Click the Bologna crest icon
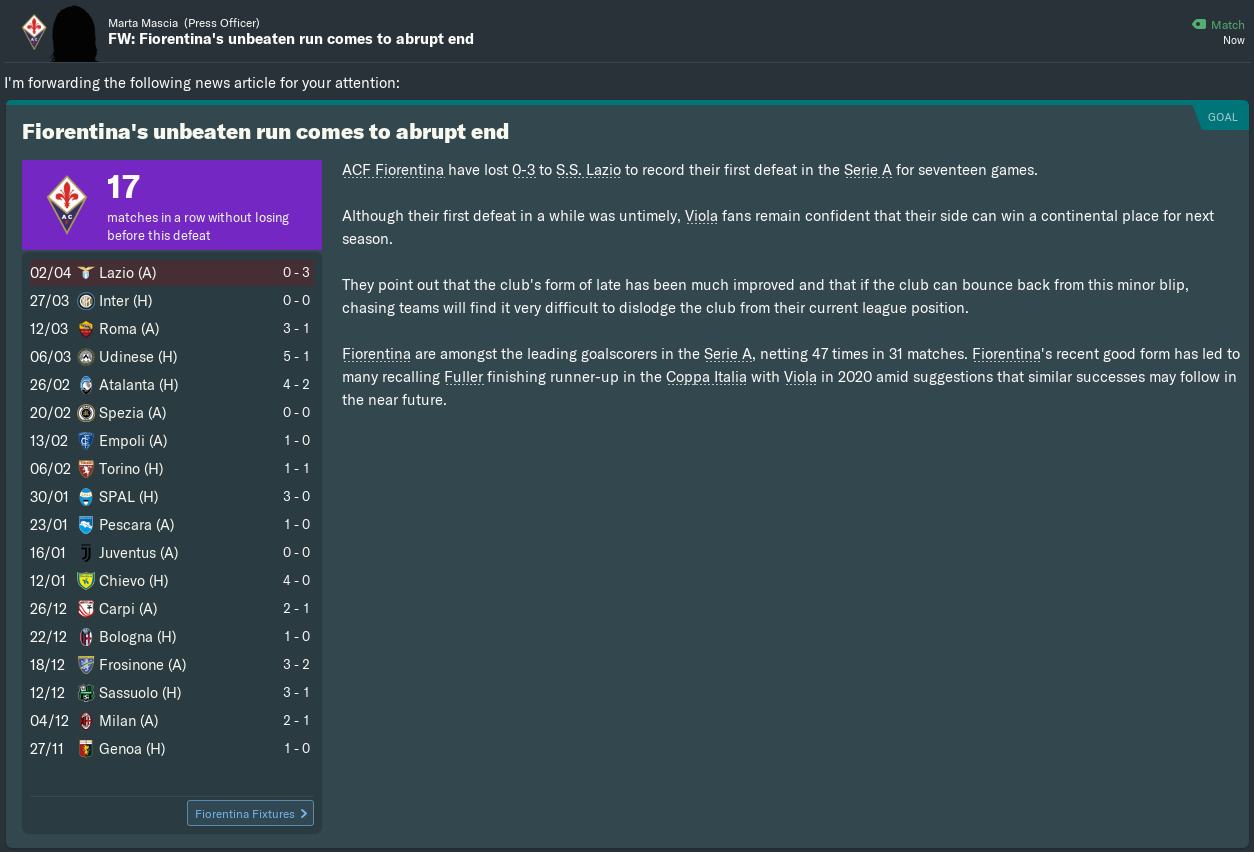The height and width of the screenshot is (852, 1254). [86, 637]
